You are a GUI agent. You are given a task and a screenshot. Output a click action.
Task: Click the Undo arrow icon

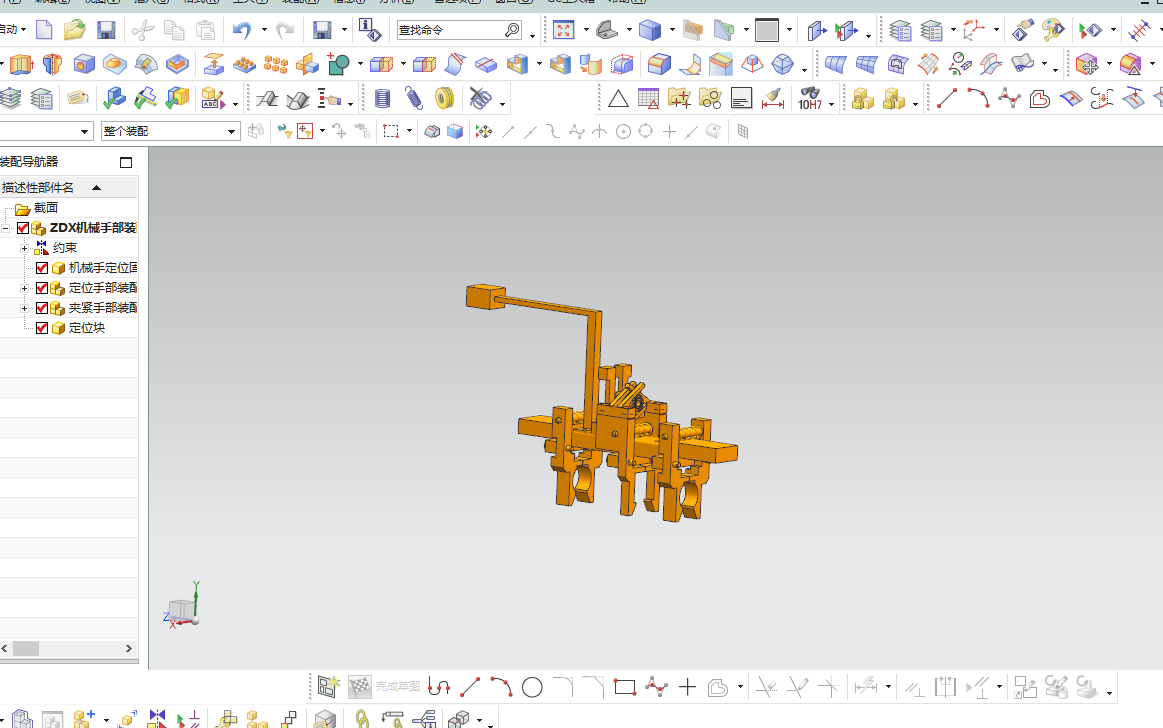(x=242, y=31)
